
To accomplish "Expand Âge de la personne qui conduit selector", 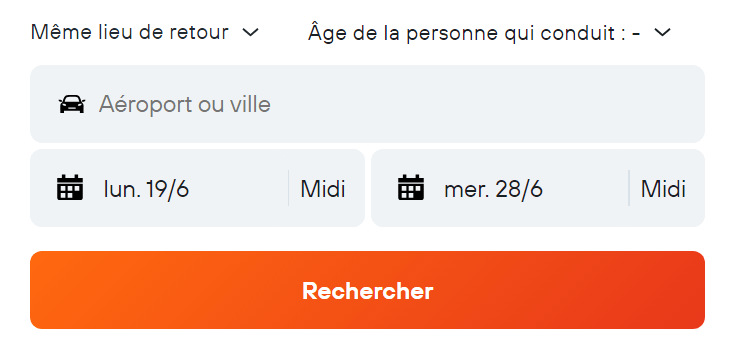I will (490, 32).
